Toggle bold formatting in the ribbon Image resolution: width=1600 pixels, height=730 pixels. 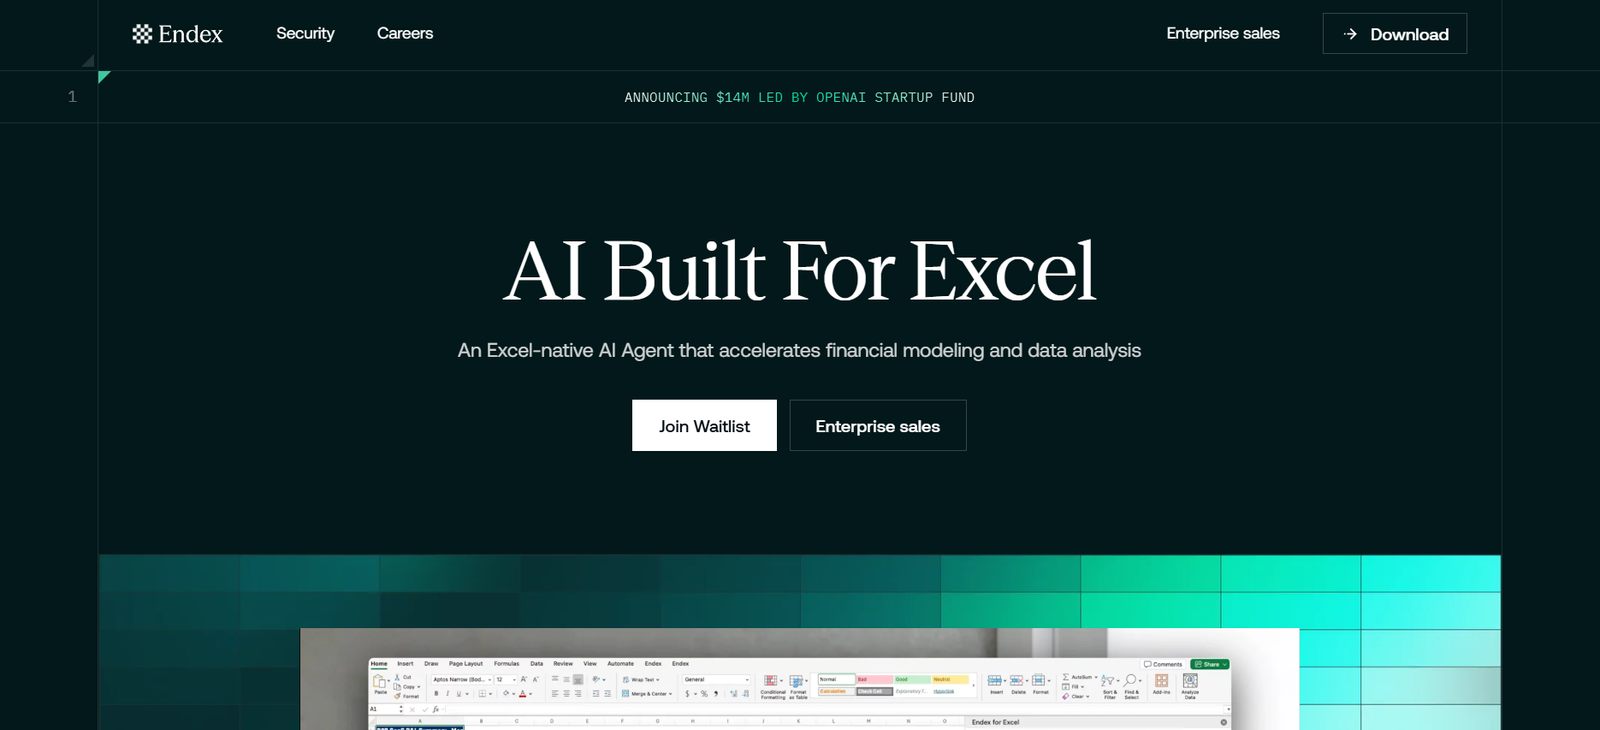point(436,693)
